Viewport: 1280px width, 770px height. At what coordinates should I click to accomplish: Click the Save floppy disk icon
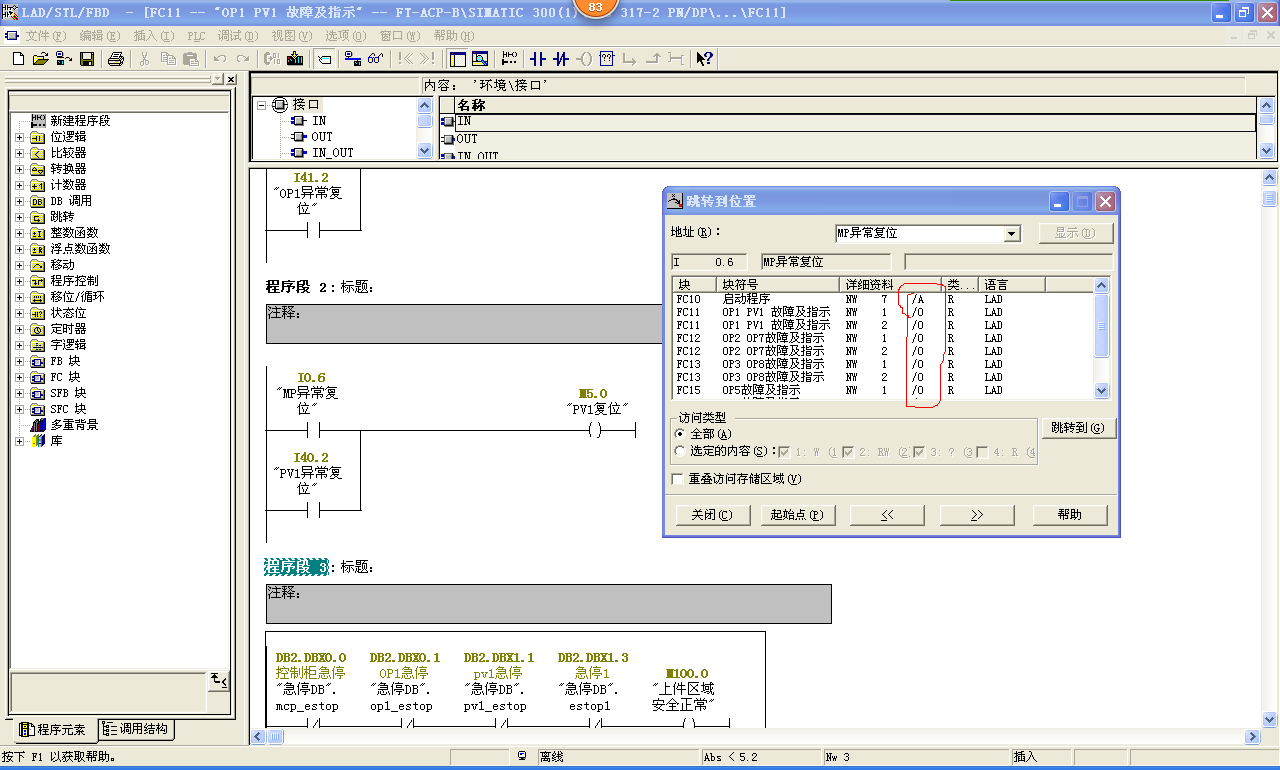(87, 59)
